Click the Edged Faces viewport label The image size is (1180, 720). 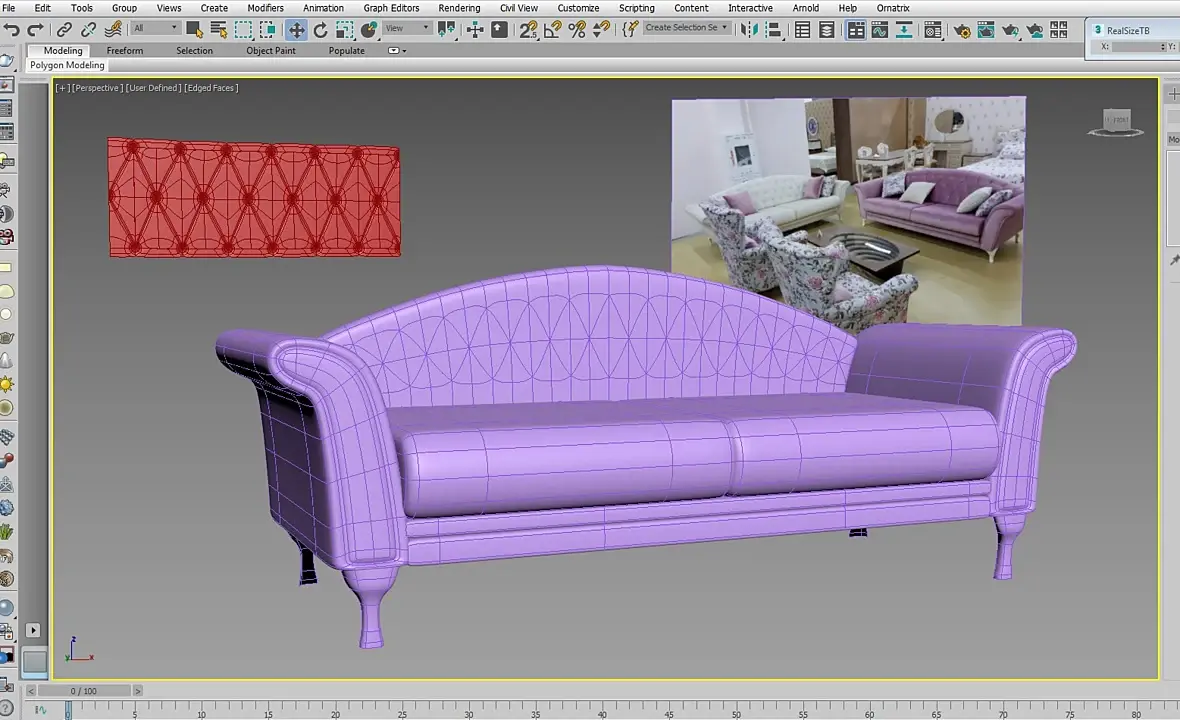click(x=211, y=88)
